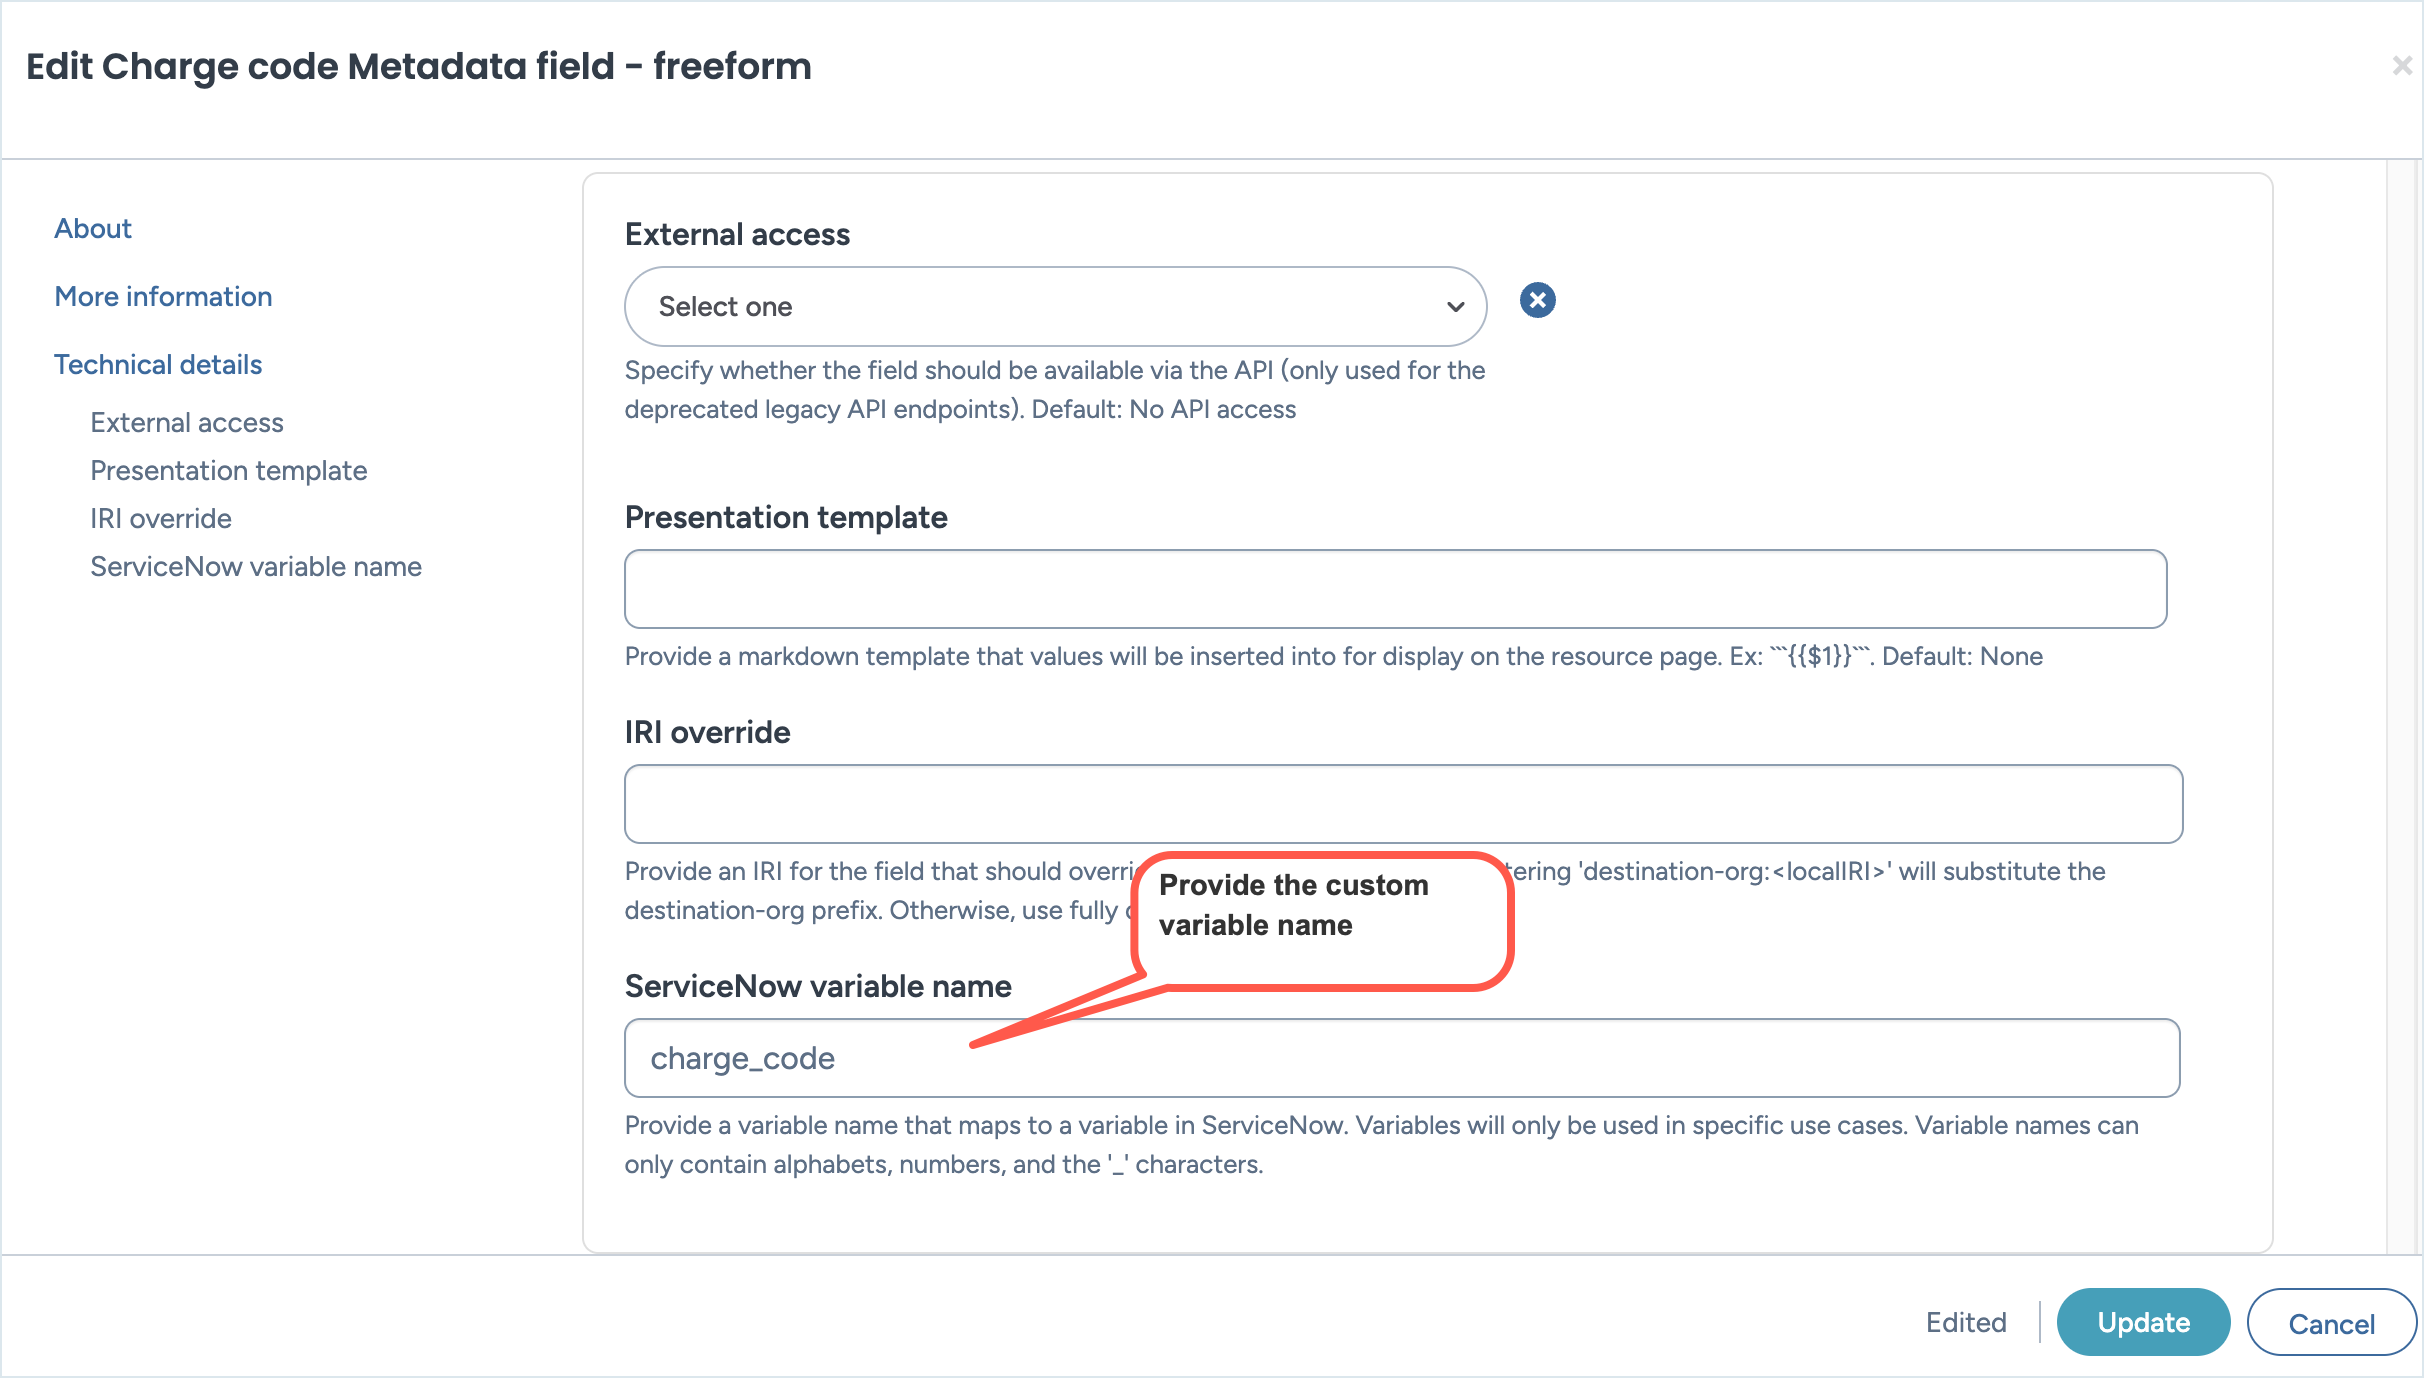Click the Edited status label

[1966, 1322]
